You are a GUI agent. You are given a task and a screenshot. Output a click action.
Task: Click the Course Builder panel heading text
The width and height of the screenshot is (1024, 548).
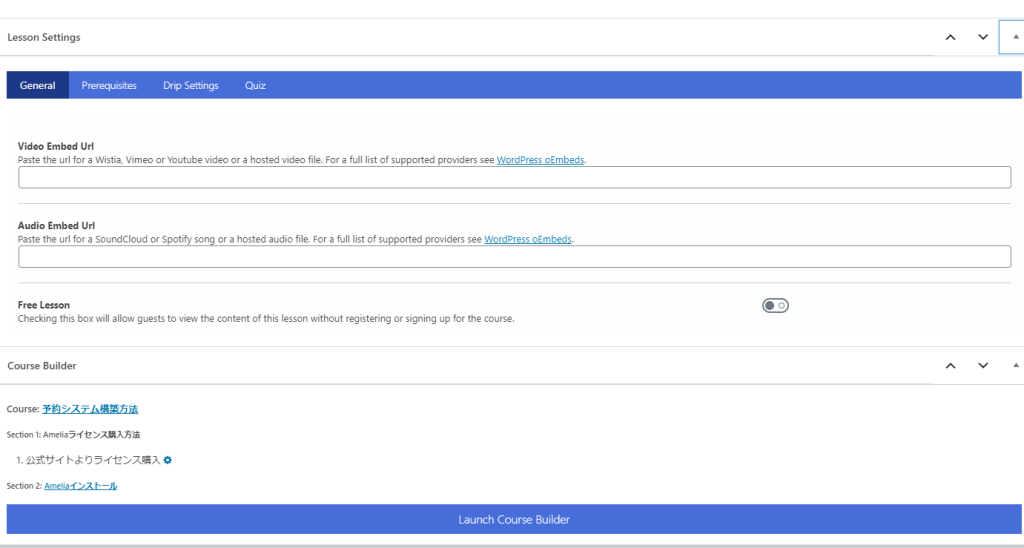pos(42,366)
